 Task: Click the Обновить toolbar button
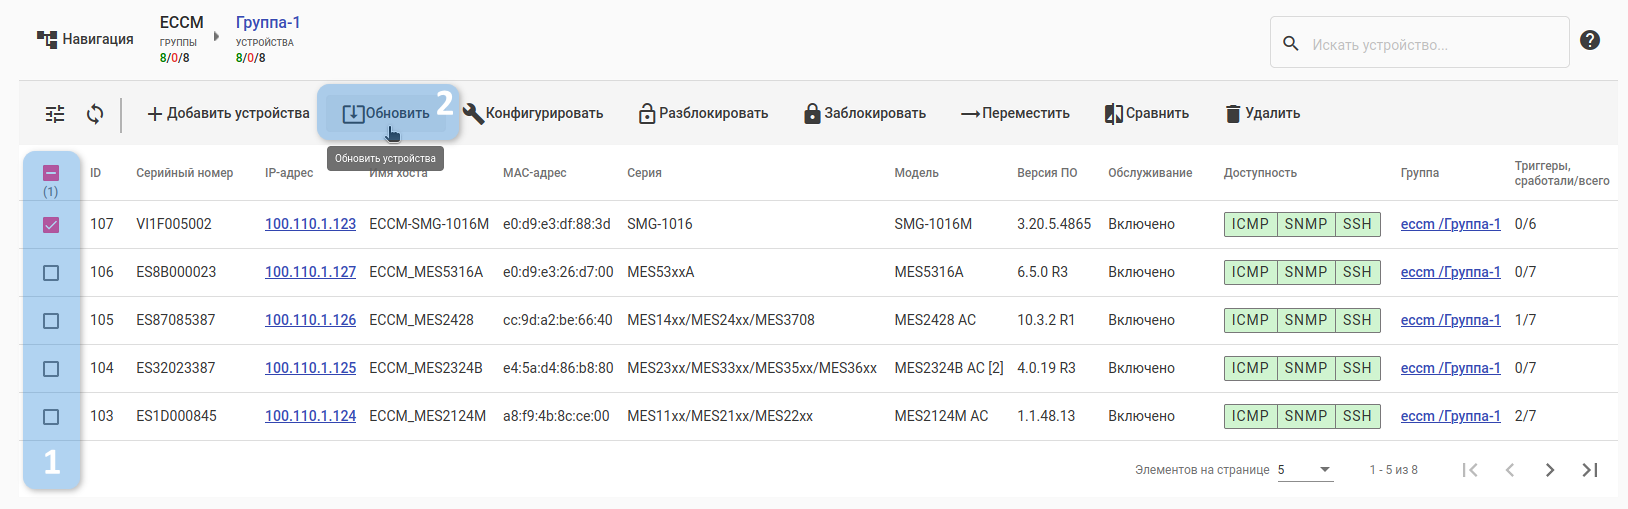(x=386, y=114)
